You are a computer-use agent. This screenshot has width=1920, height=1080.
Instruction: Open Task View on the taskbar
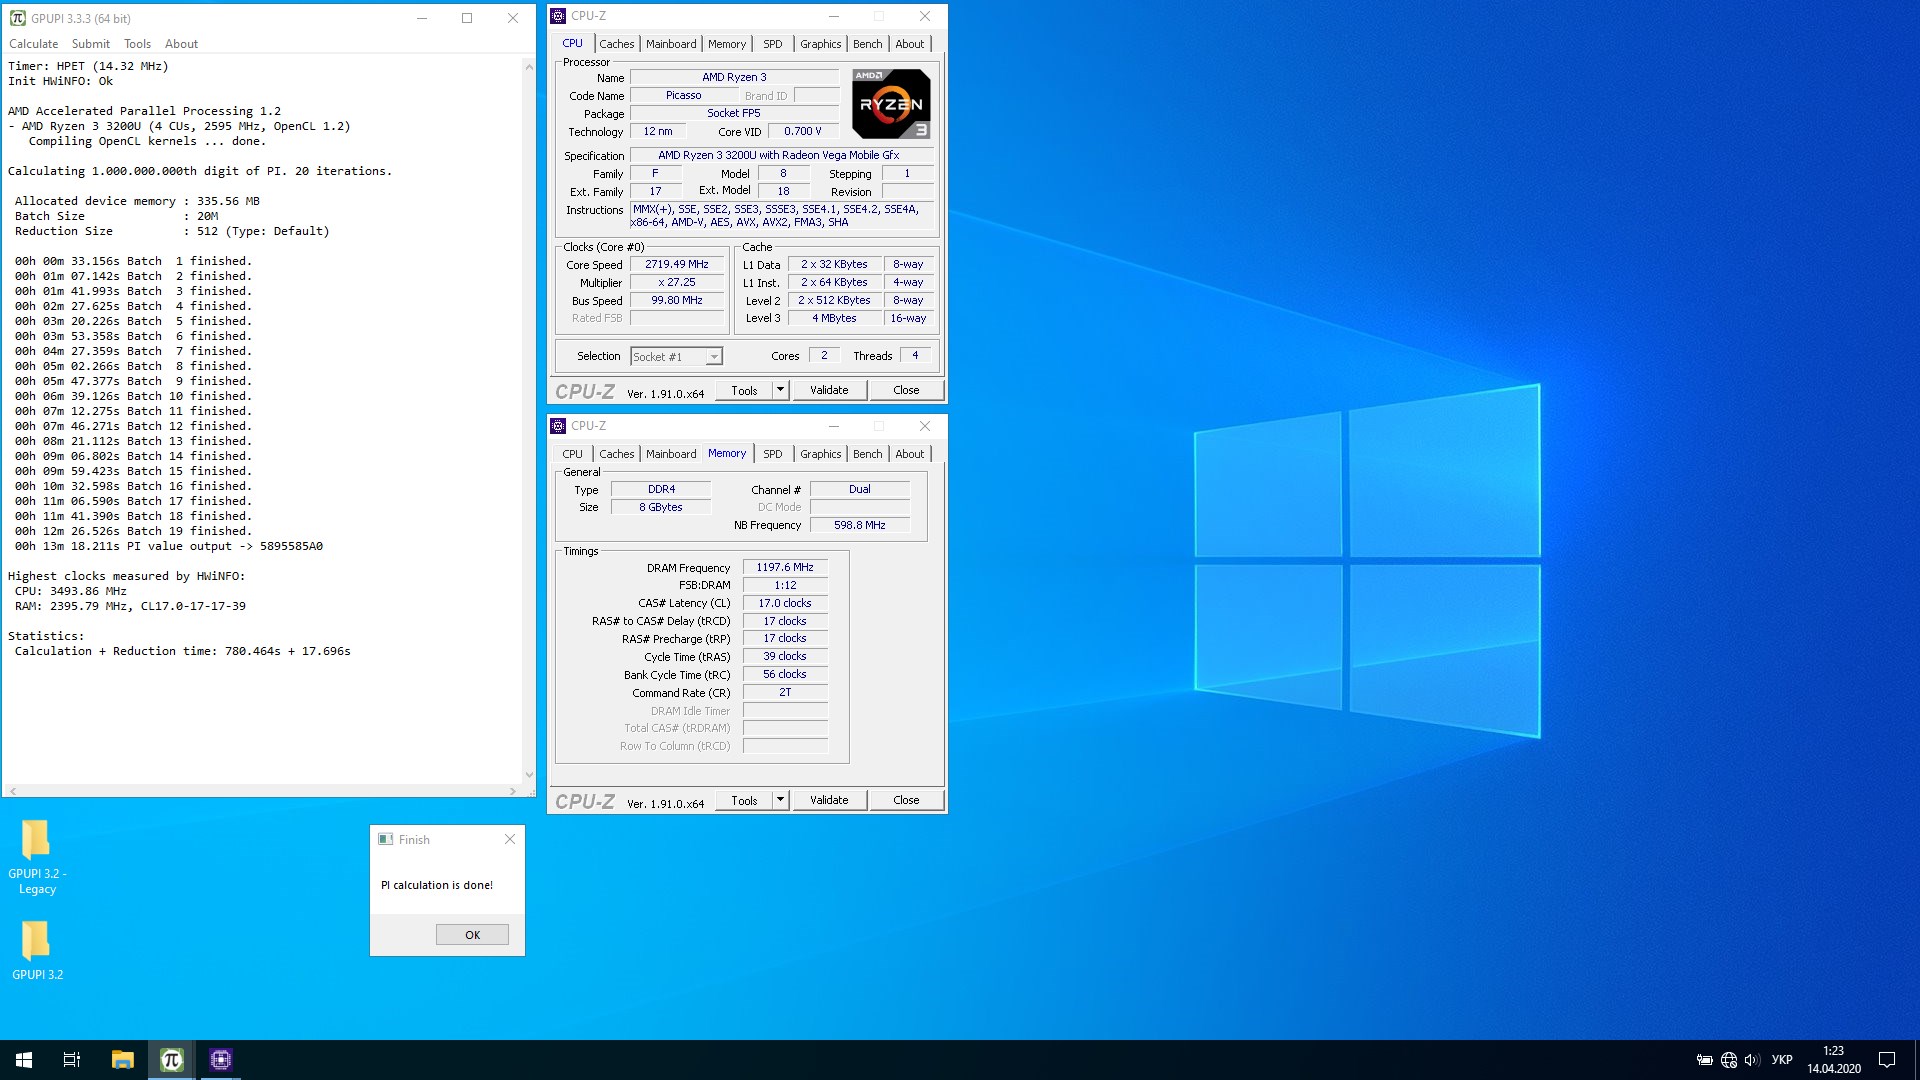(x=72, y=1060)
